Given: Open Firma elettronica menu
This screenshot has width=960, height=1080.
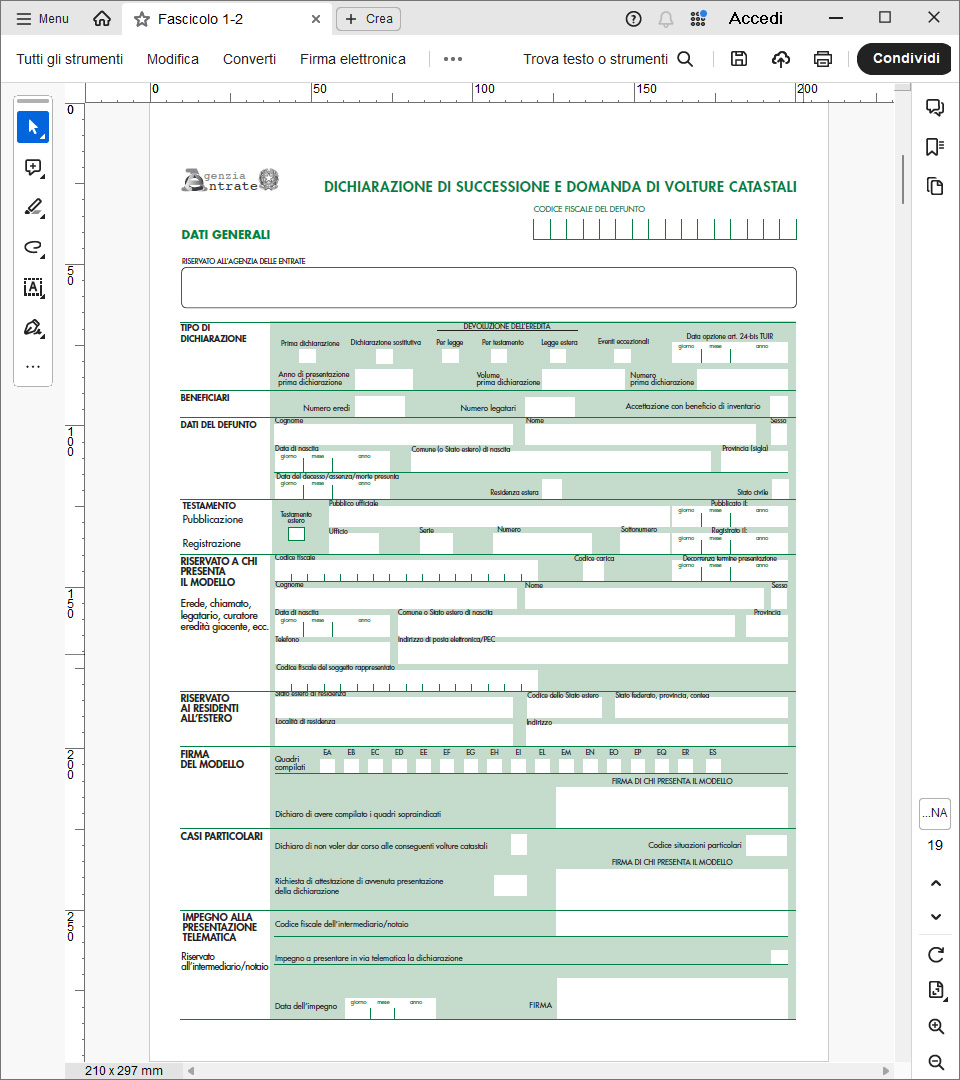Looking at the screenshot, I should 353,59.
